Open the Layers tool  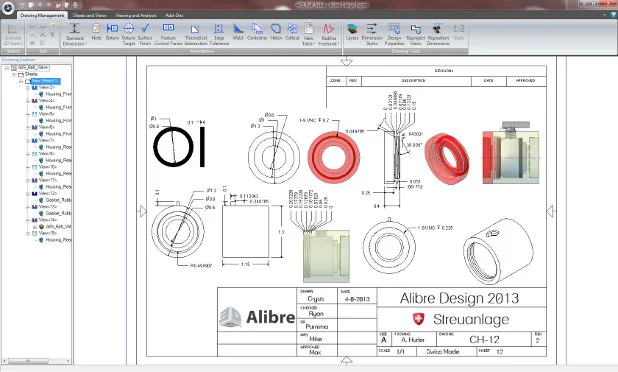click(352, 32)
